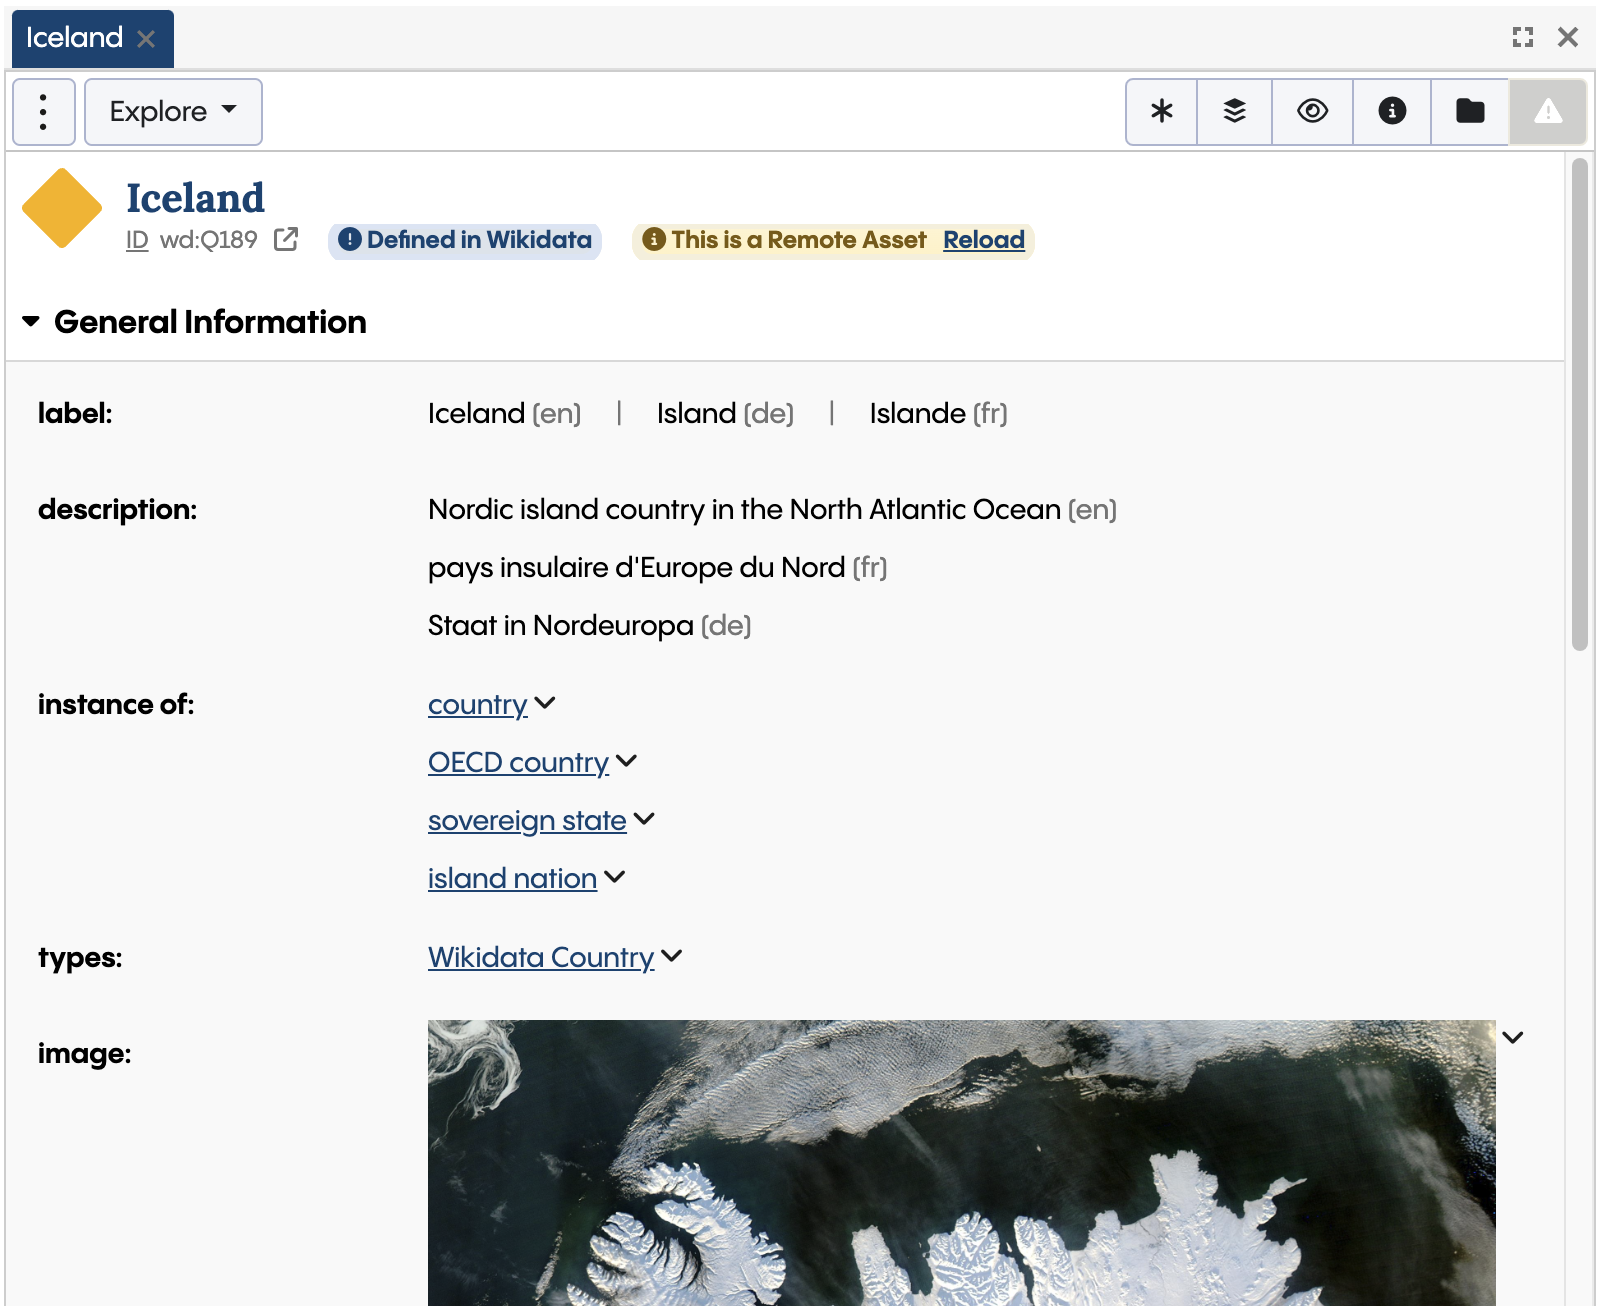Open the warning triangle toolbar icon
The image size is (1606, 1306).
pos(1547,111)
